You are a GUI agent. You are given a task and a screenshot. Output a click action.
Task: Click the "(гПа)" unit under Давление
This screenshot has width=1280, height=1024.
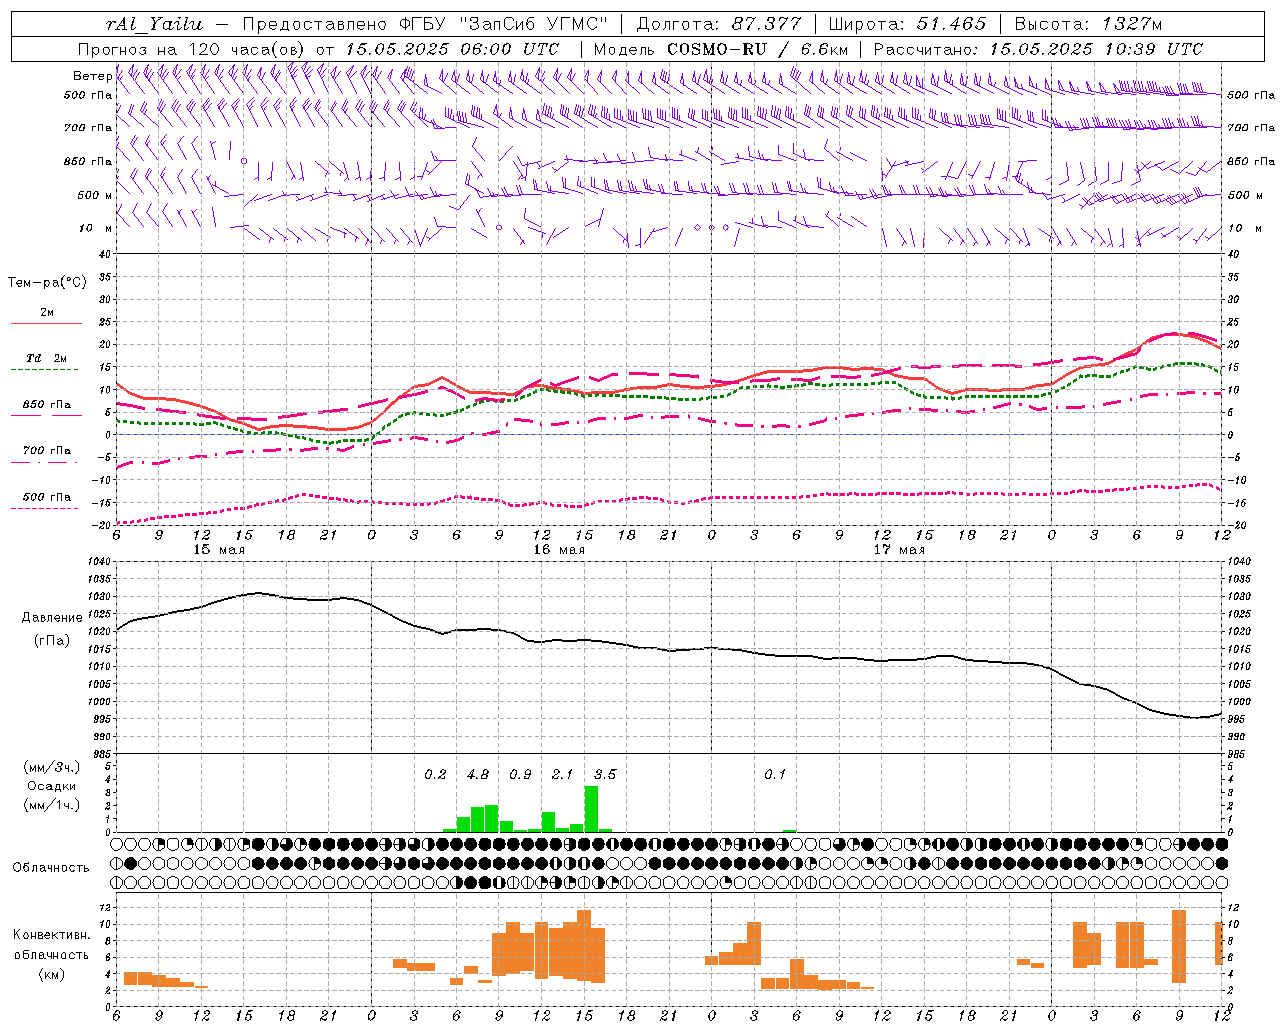[x=52, y=641]
